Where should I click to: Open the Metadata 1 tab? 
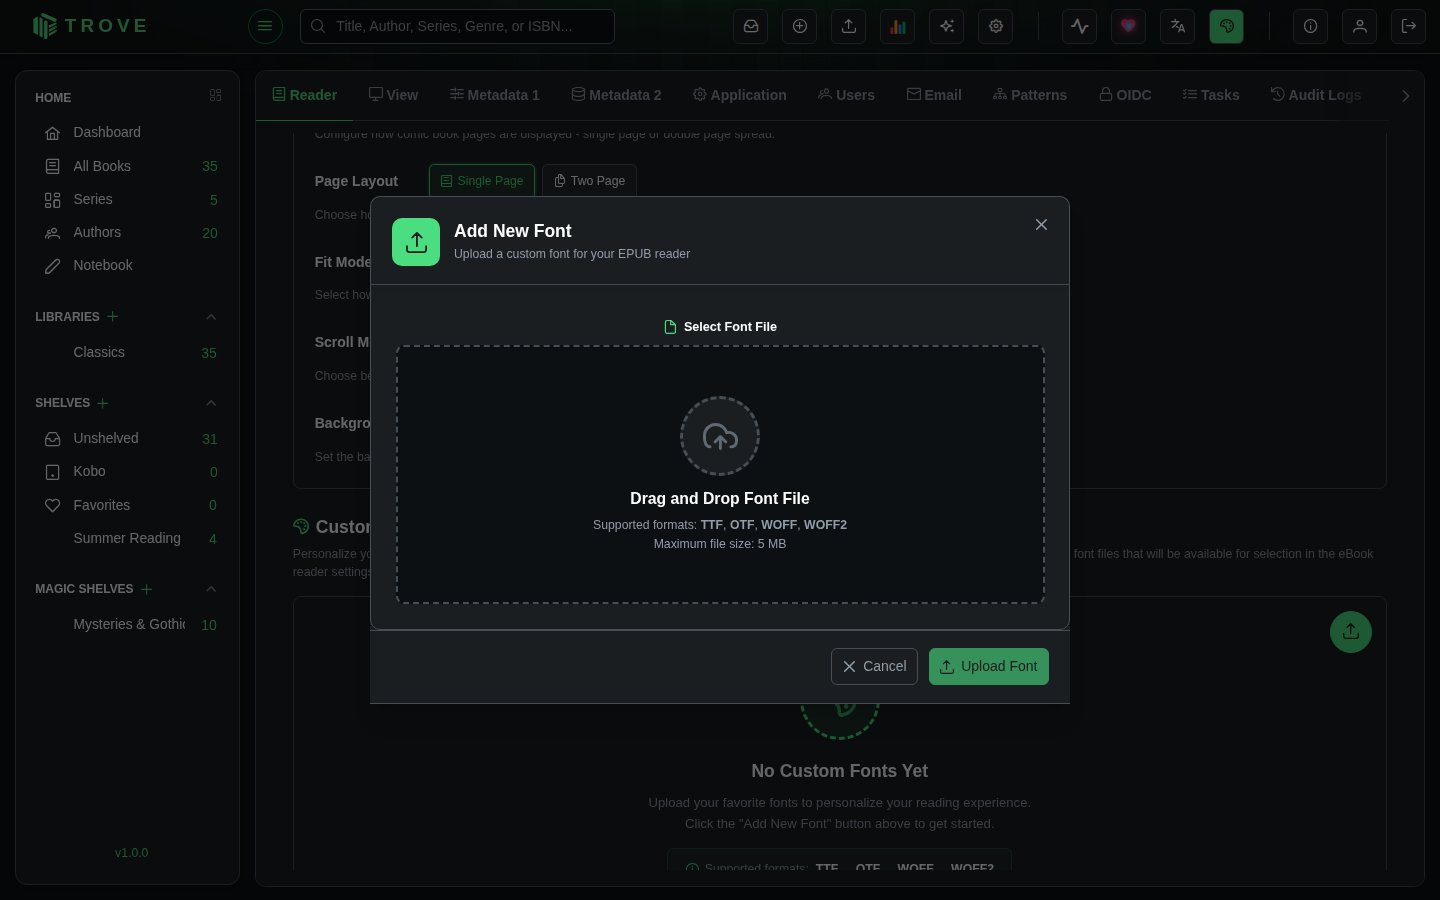click(494, 95)
